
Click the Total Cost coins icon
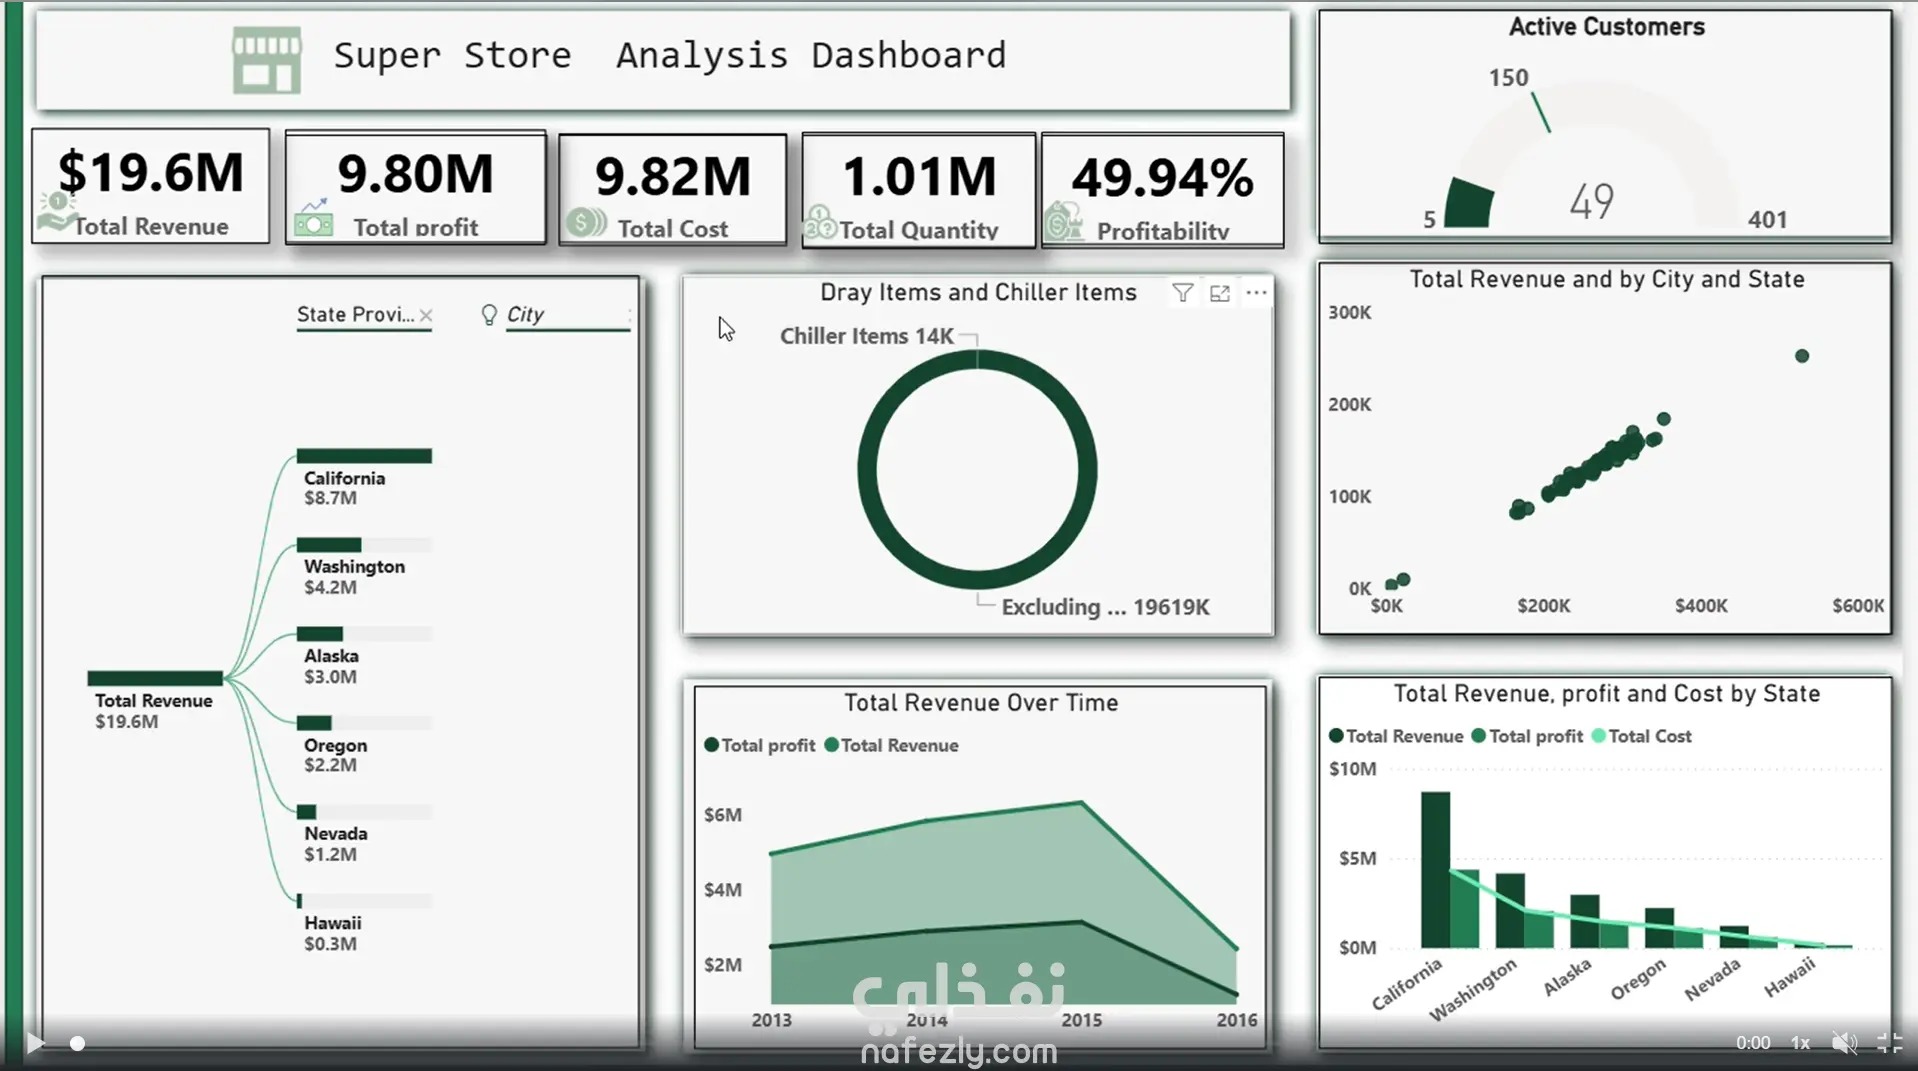coord(586,222)
